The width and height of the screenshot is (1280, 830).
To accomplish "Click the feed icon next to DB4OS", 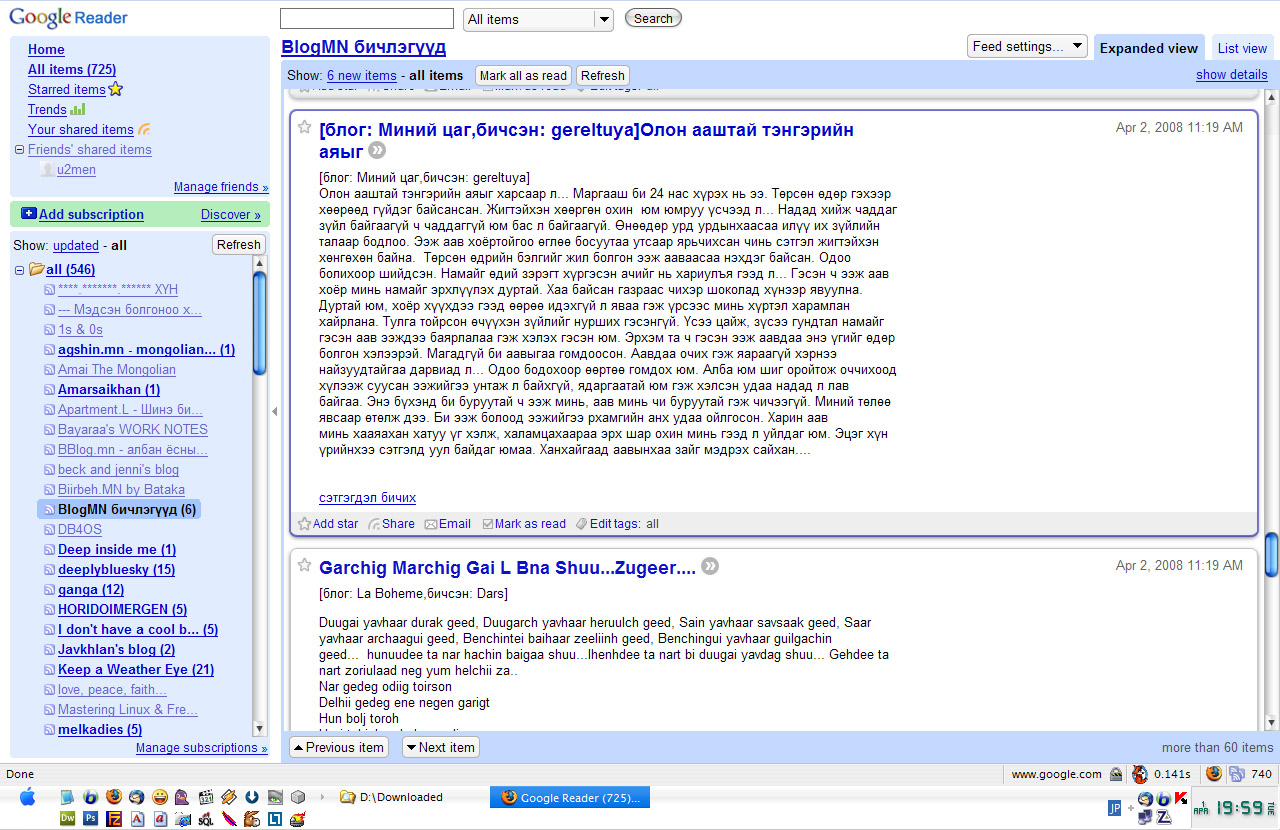I will pos(50,530).
